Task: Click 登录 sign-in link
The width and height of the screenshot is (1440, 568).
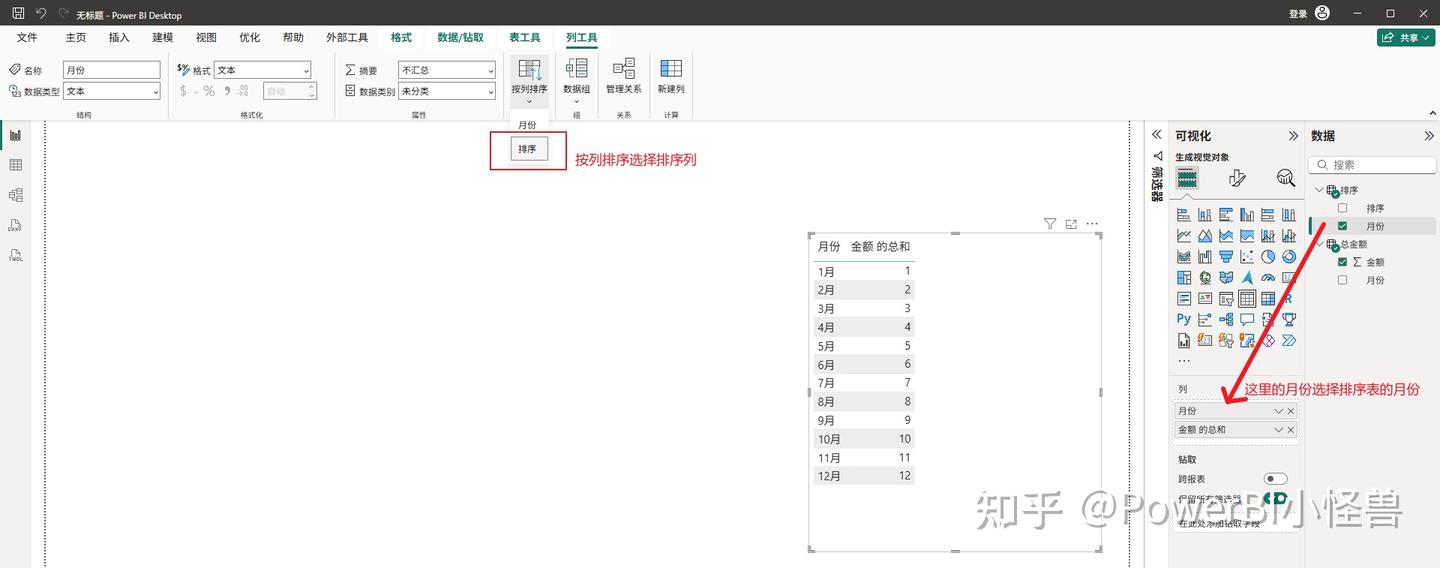Action: [1298, 14]
